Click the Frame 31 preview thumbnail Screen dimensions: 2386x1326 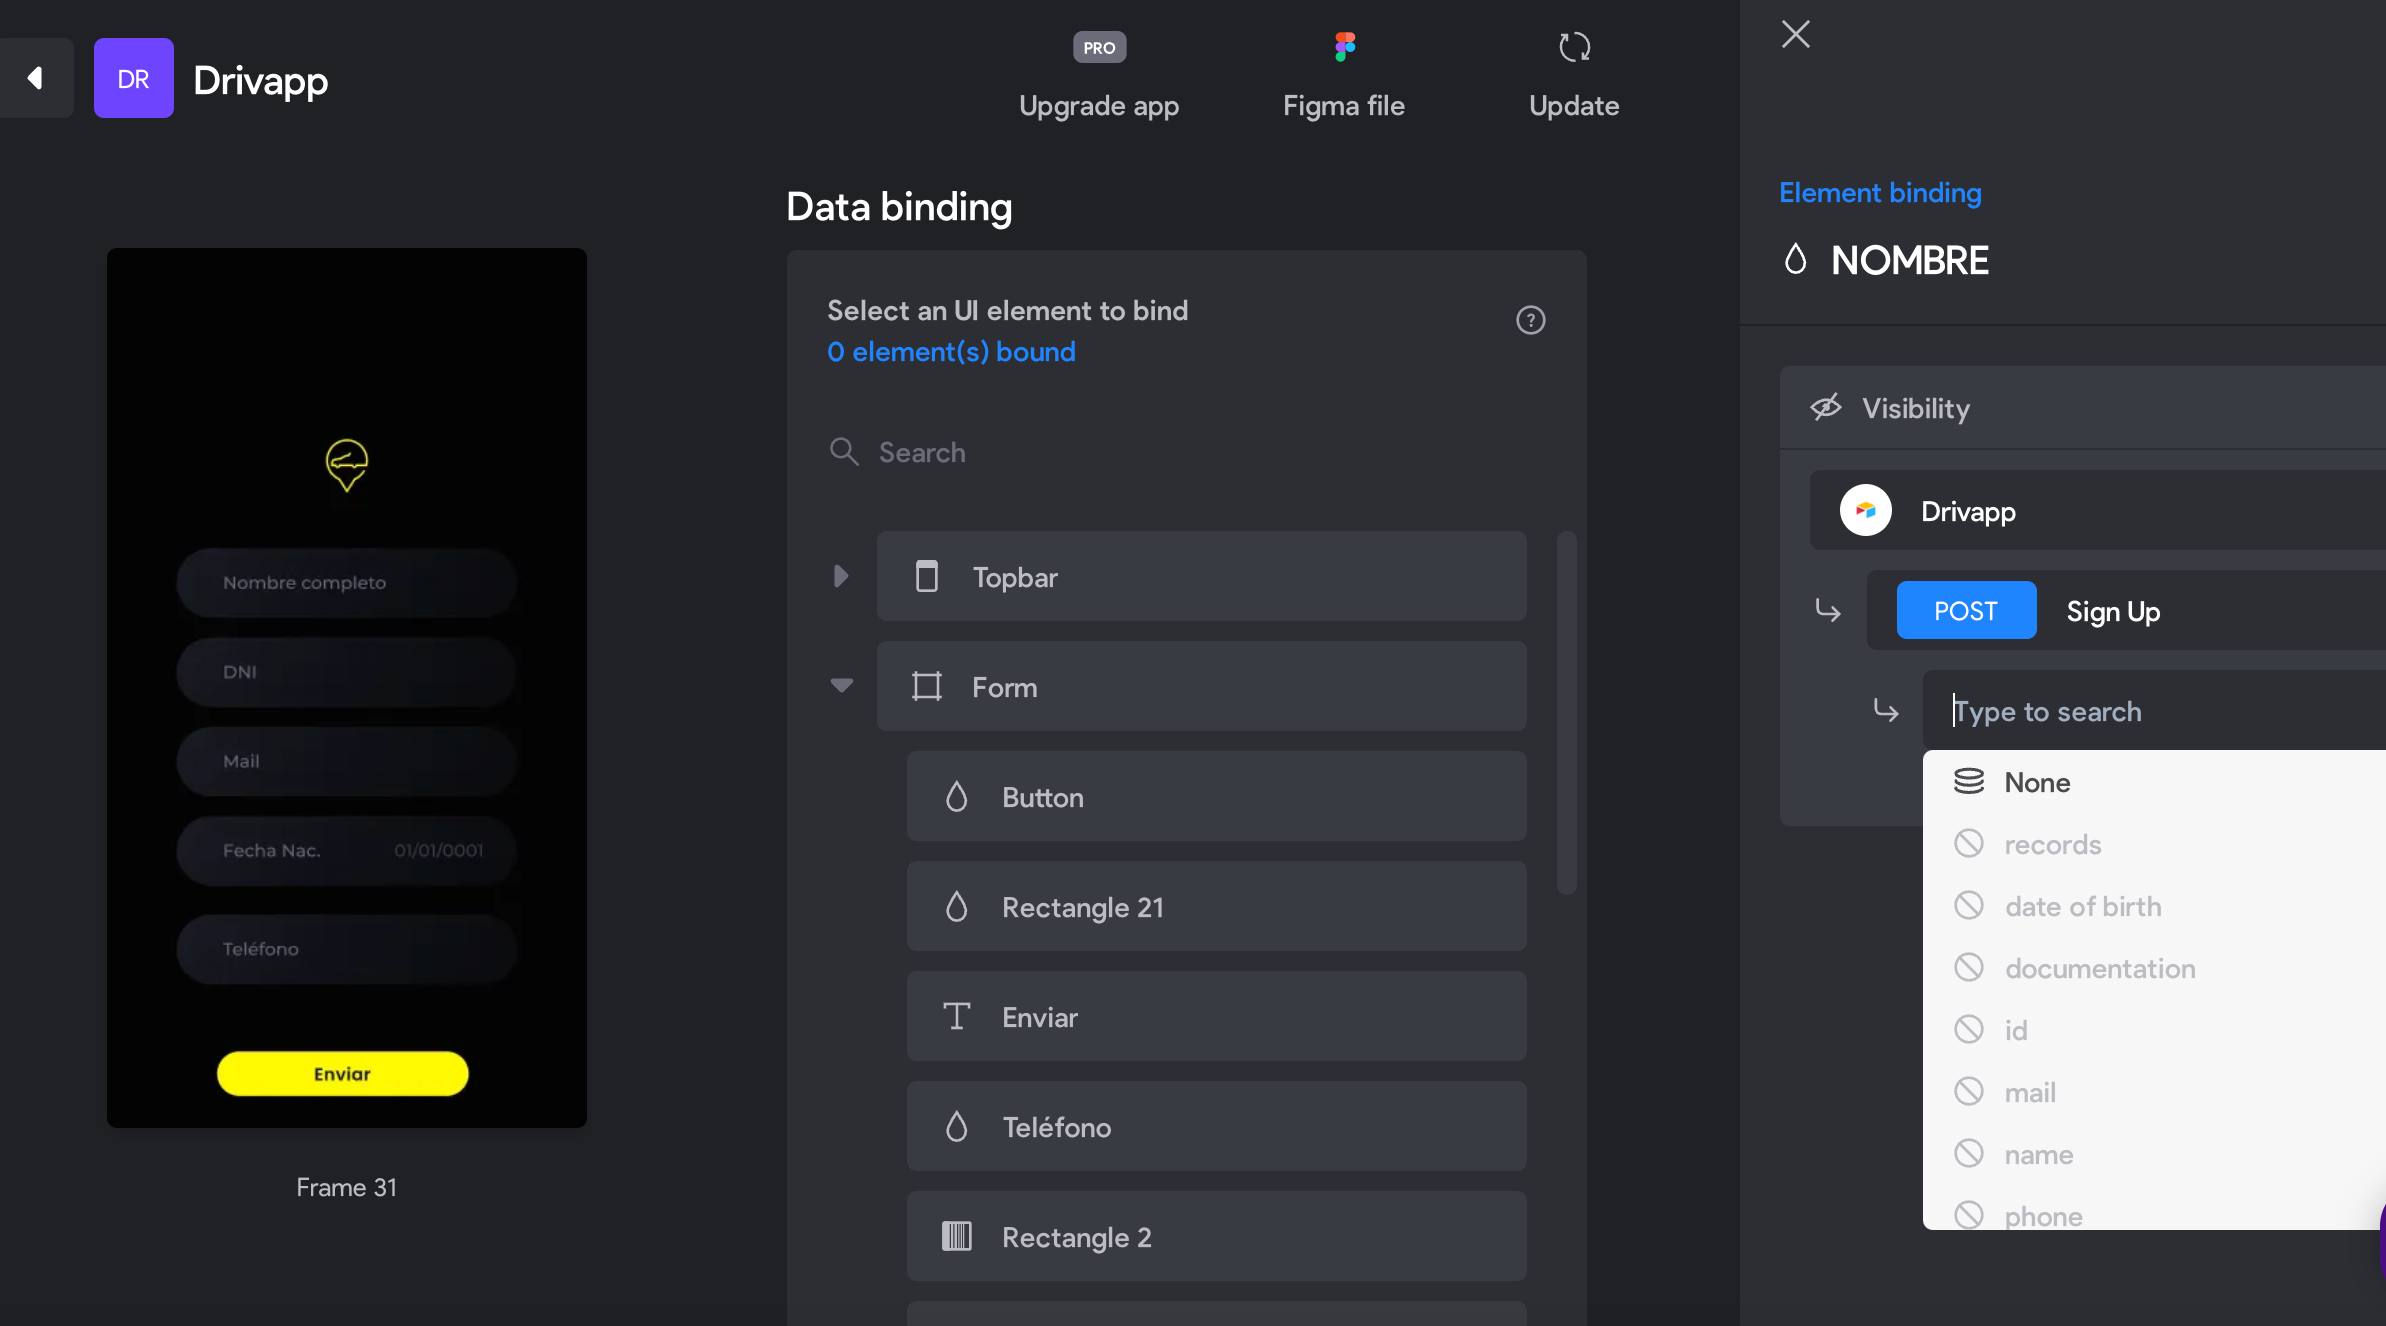tap(347, 688)
